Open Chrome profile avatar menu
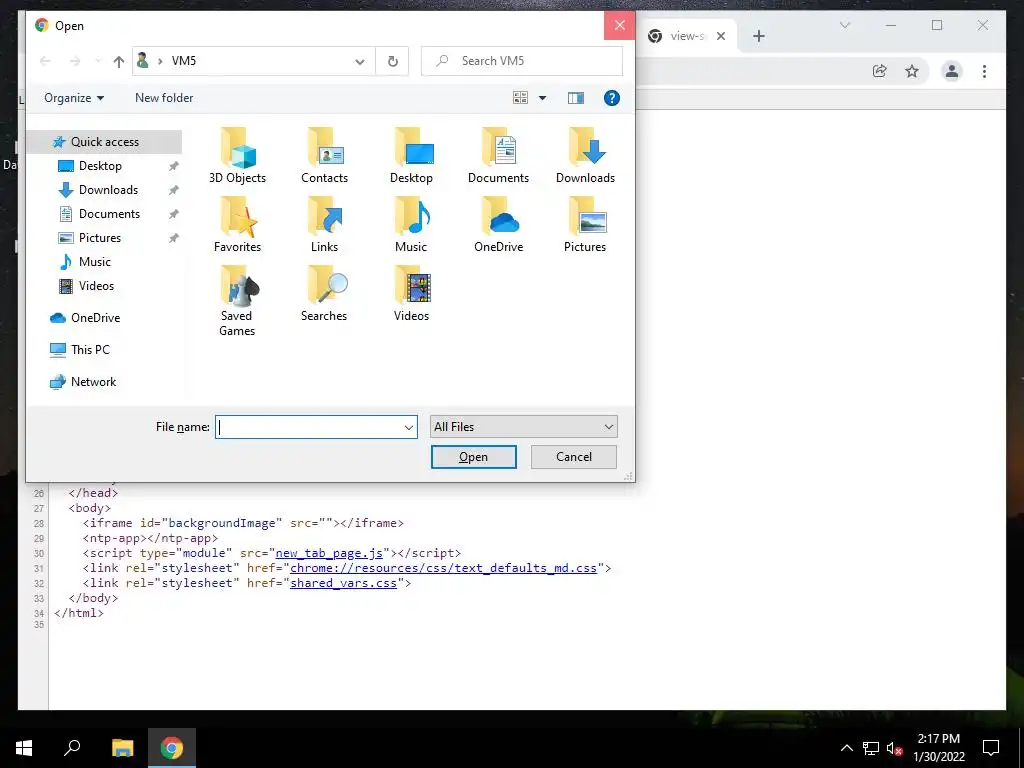Screen dimensions: 1024x768 (x=952, y=71)
